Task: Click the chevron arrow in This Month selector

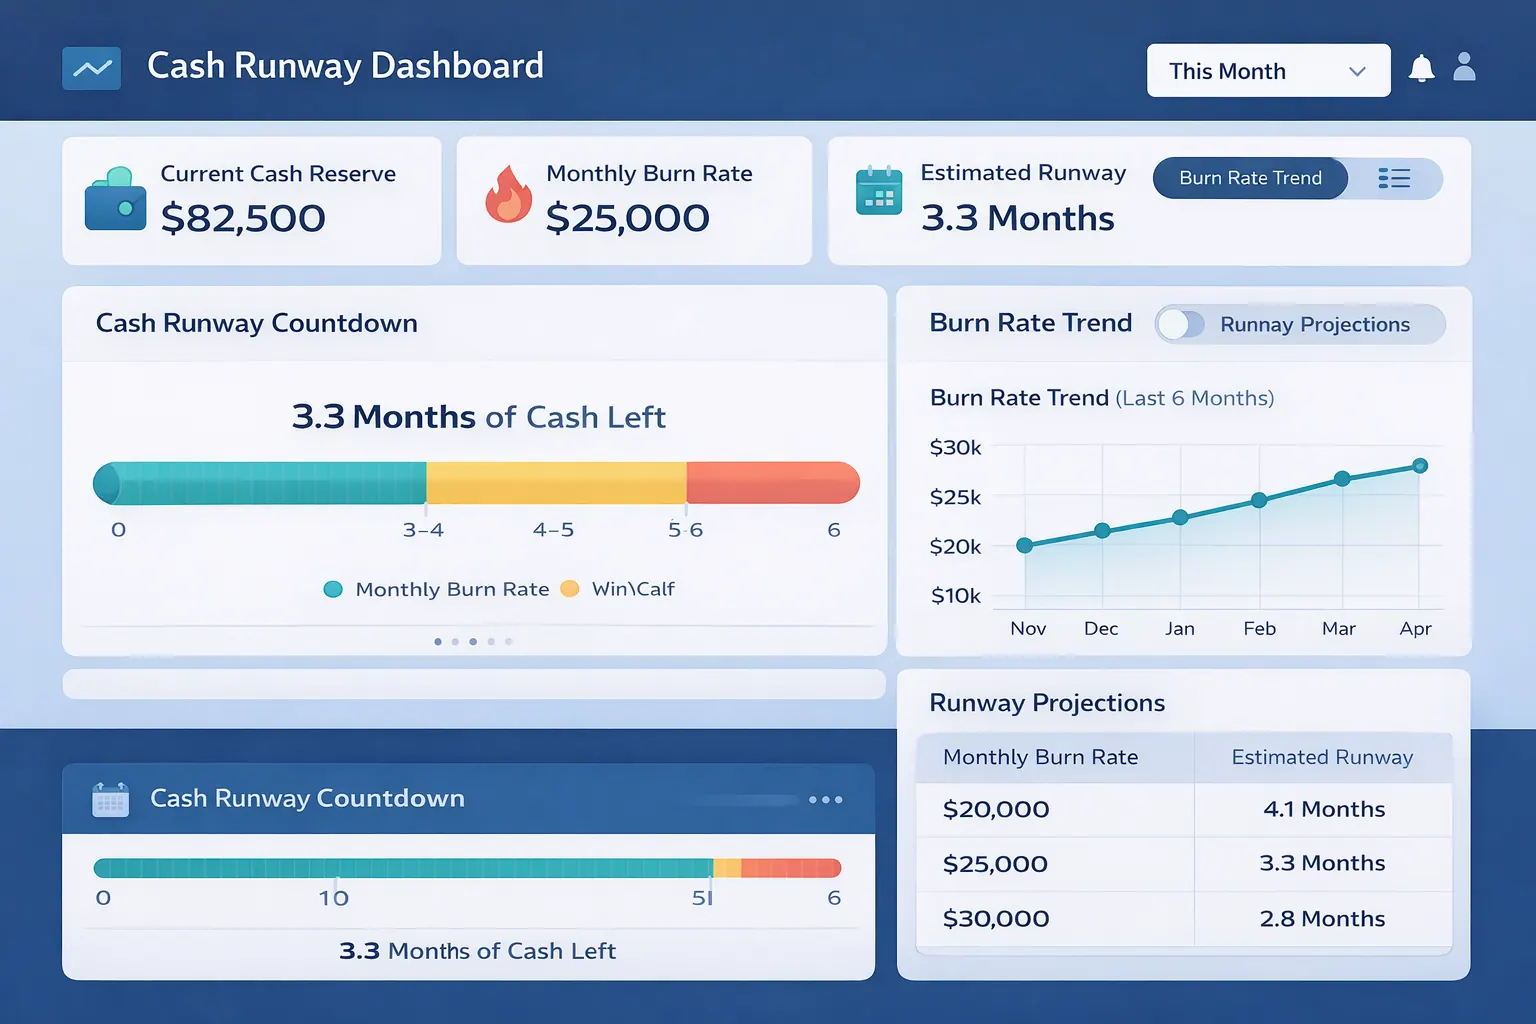Action: point(1357,71)
